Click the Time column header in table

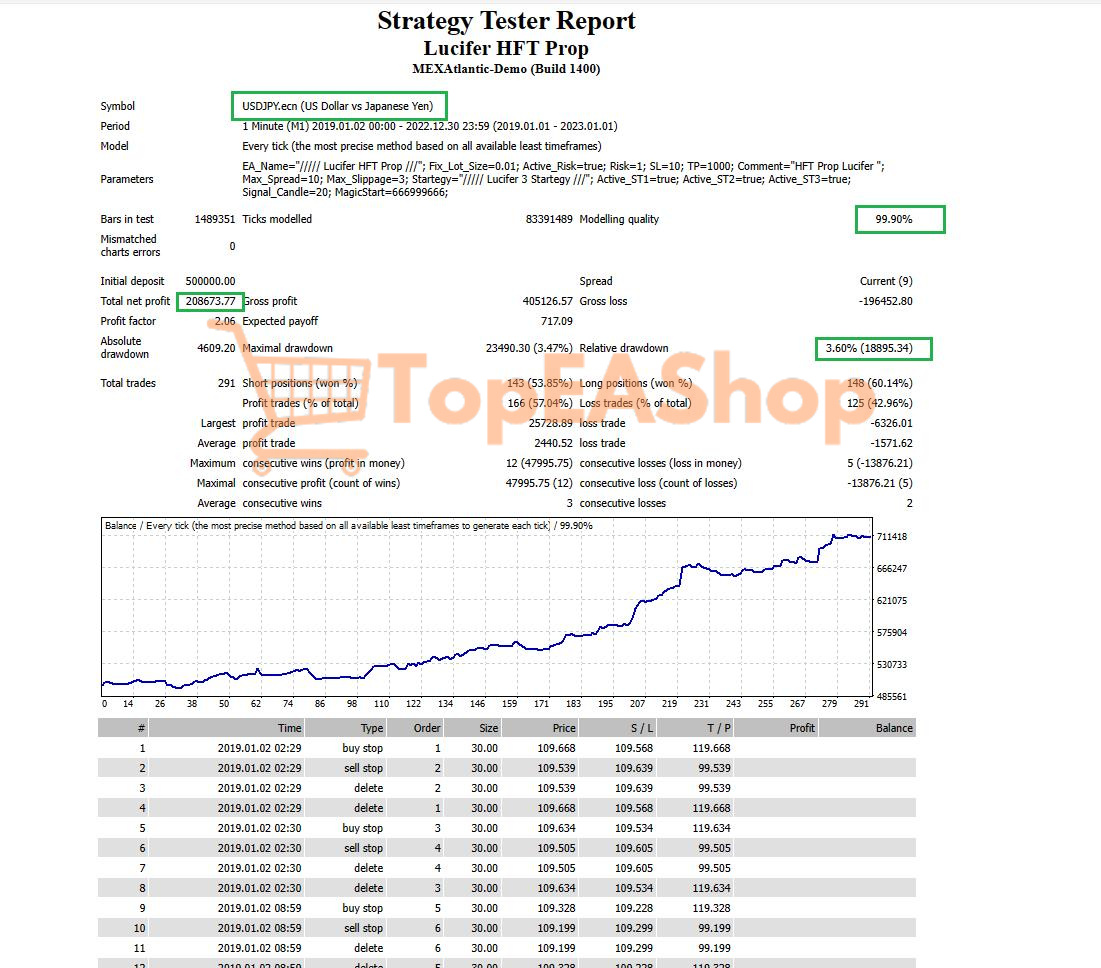[289, 728]
